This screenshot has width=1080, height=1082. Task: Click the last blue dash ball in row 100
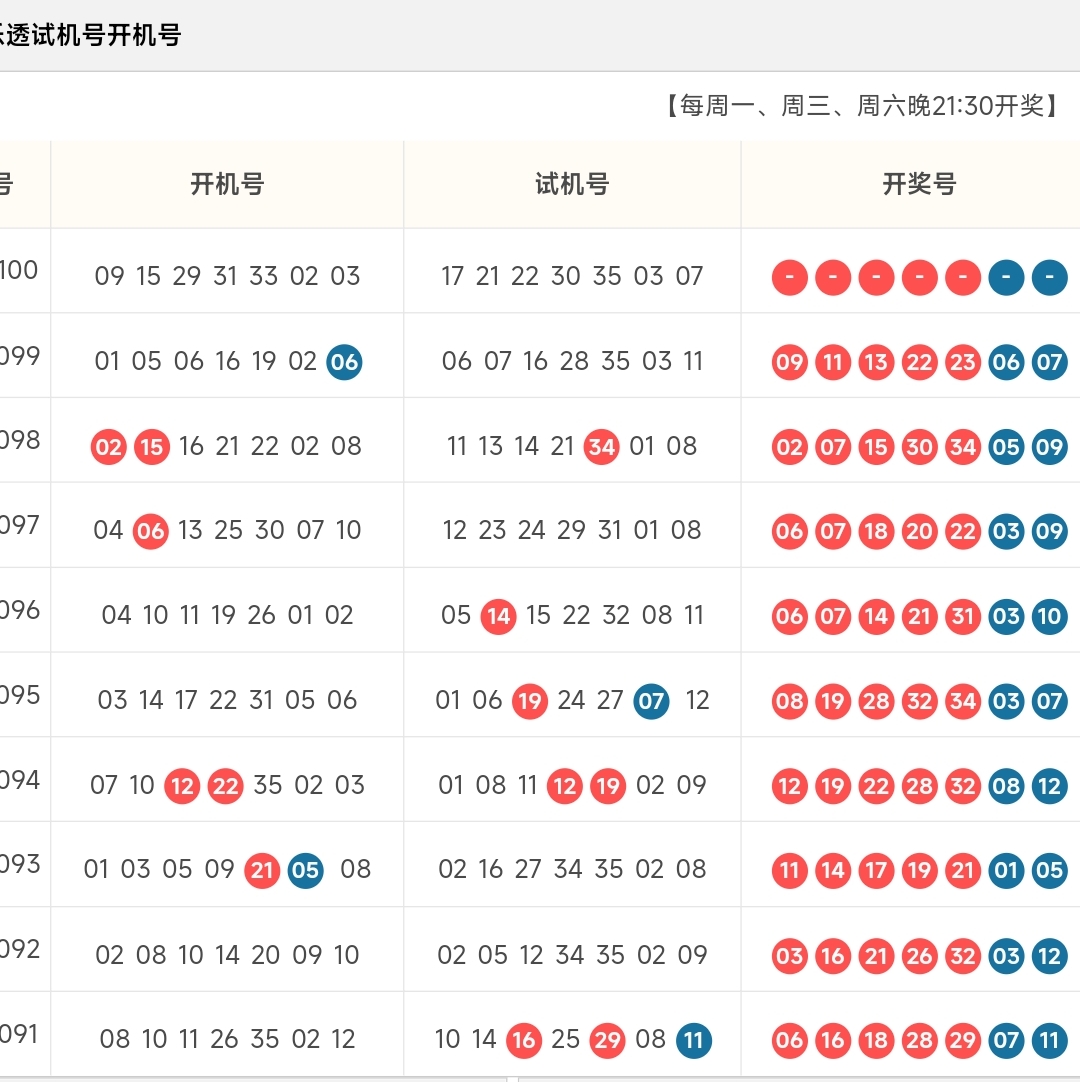[x=1050, y=277]
